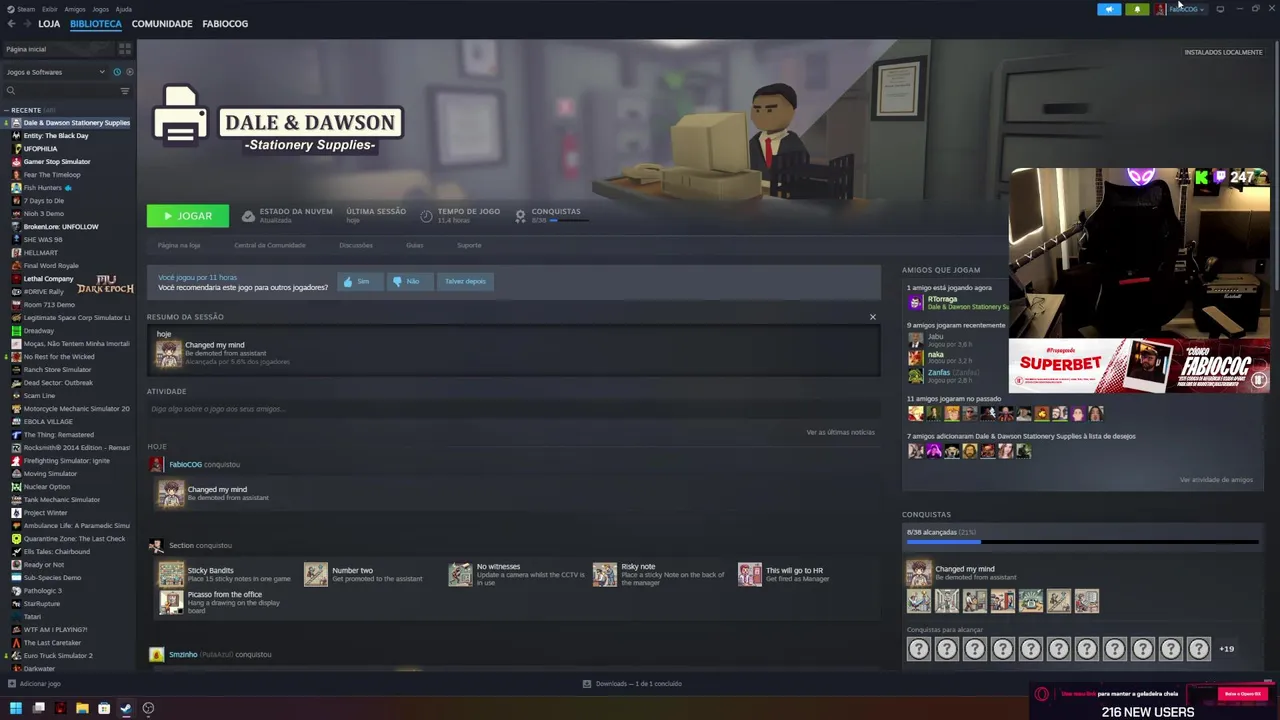Screen dimensions: 1280x720
Task: Go forward with the navigation arrow
Action: 28,23
